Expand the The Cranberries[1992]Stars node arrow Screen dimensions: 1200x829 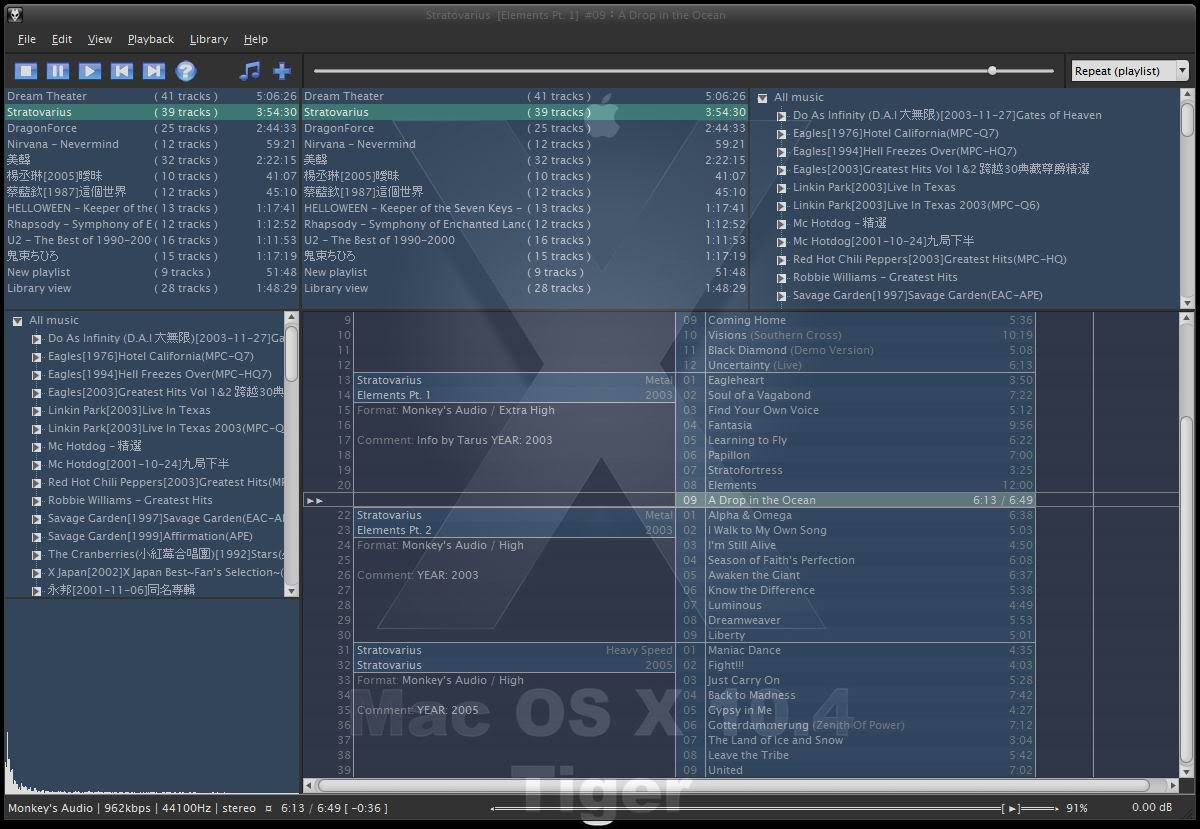point(37,555)
